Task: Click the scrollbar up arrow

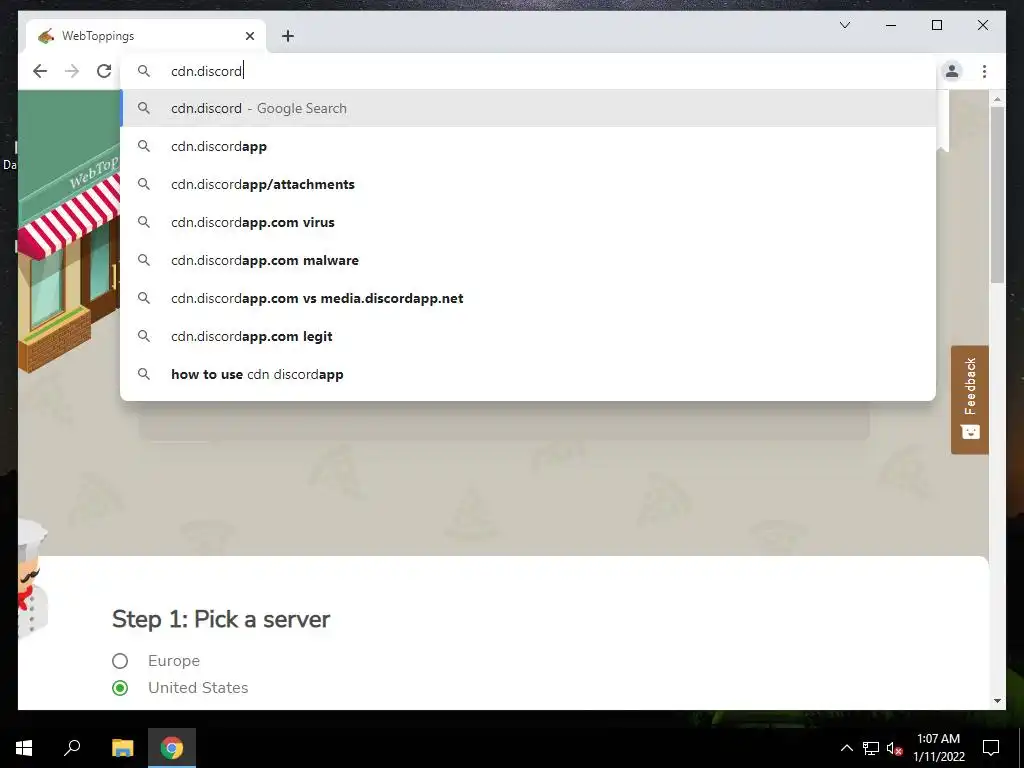Action: [x=997, y=99]
